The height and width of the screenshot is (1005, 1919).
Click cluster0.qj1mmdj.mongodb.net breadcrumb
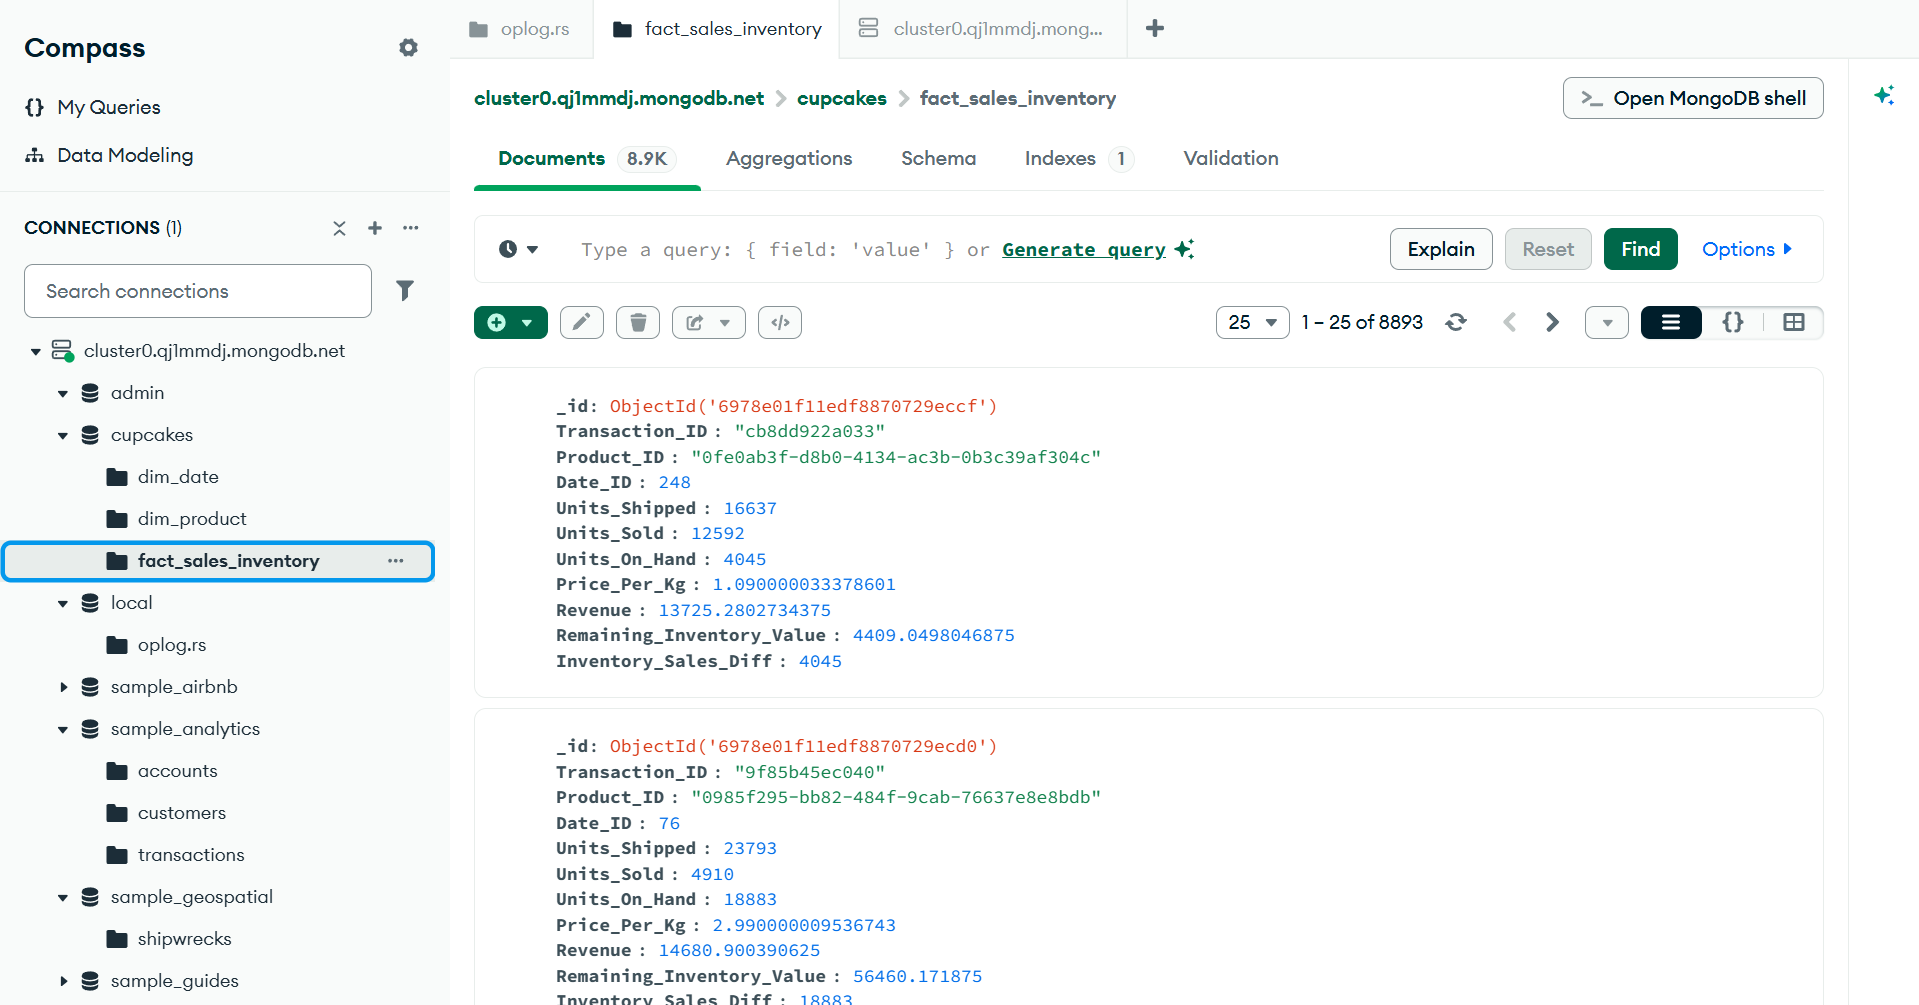pyautogui.click(x=619, y=98)
